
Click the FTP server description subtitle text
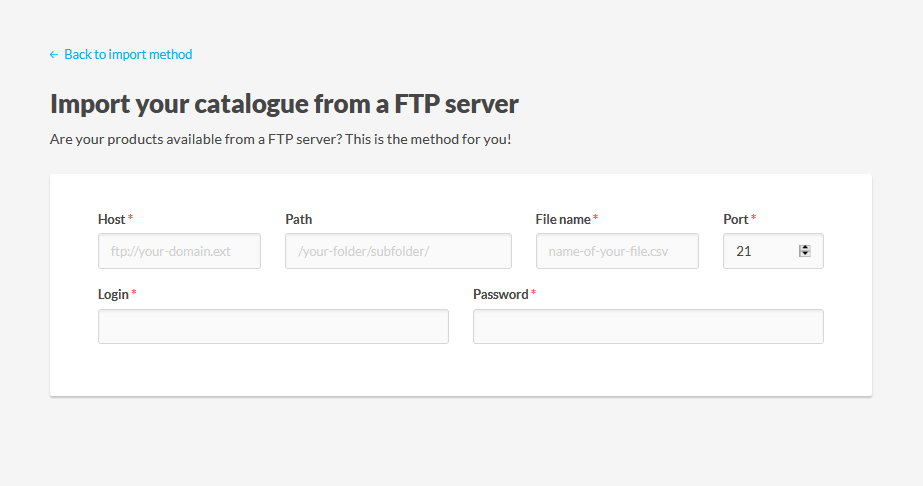click(x=280, y=139)
